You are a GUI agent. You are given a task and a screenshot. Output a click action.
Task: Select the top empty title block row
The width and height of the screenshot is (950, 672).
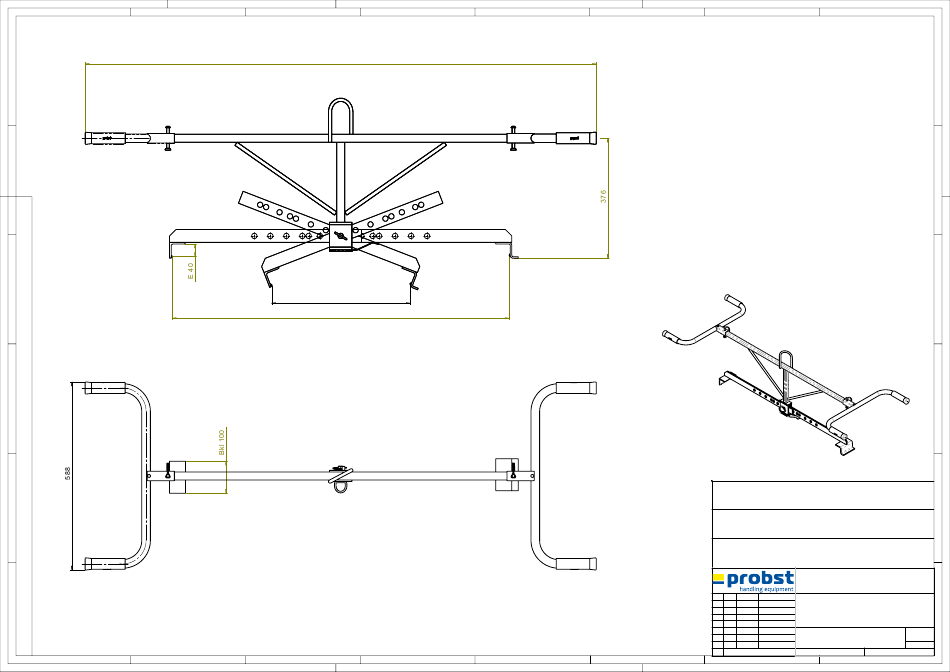(x=822, y=496)
